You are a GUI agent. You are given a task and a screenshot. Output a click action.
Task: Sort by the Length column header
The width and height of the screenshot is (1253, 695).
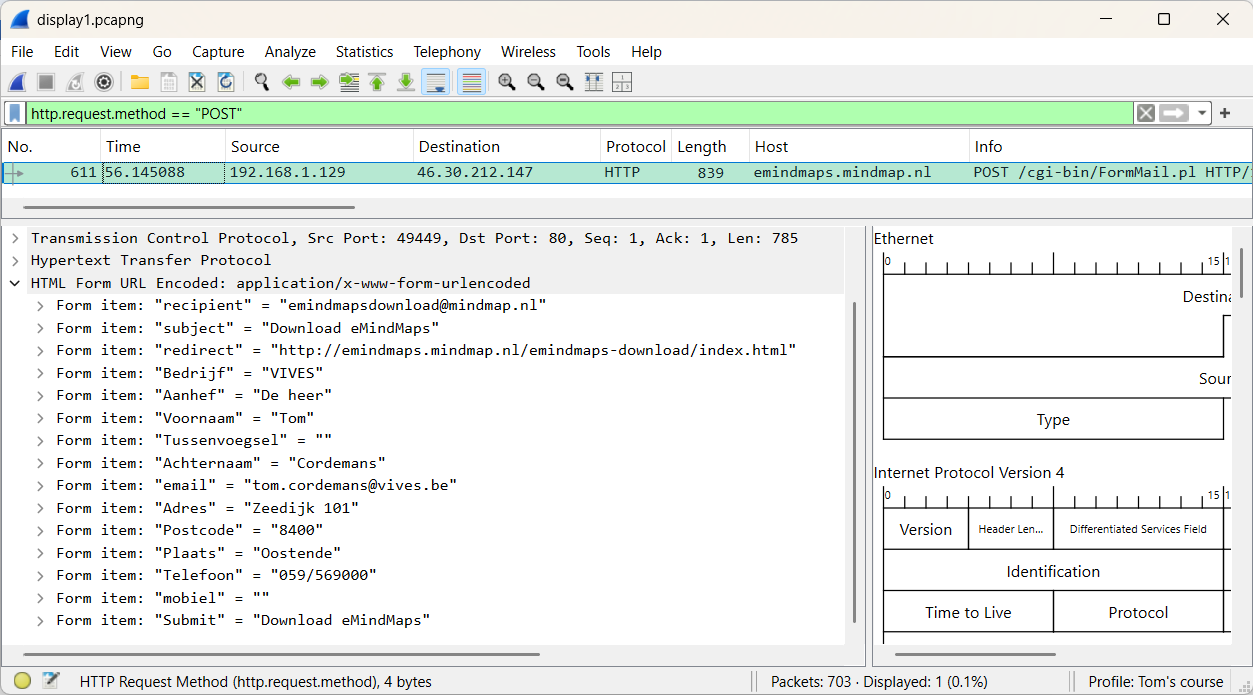click(710, 146)
